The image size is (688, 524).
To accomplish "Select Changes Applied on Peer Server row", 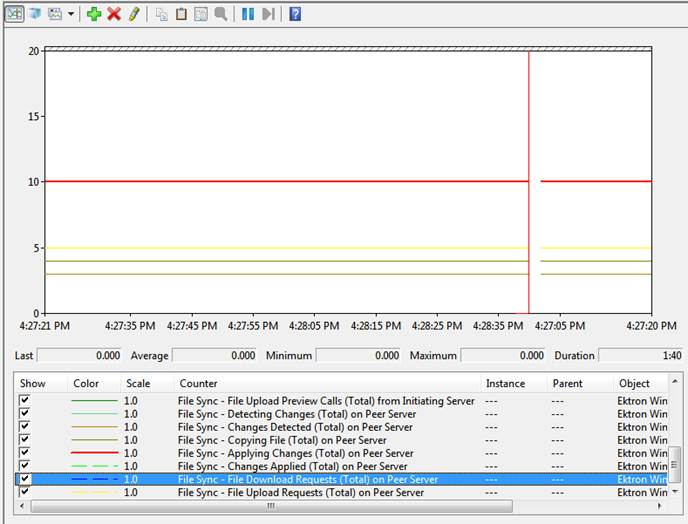I will [x=341, y=466].
